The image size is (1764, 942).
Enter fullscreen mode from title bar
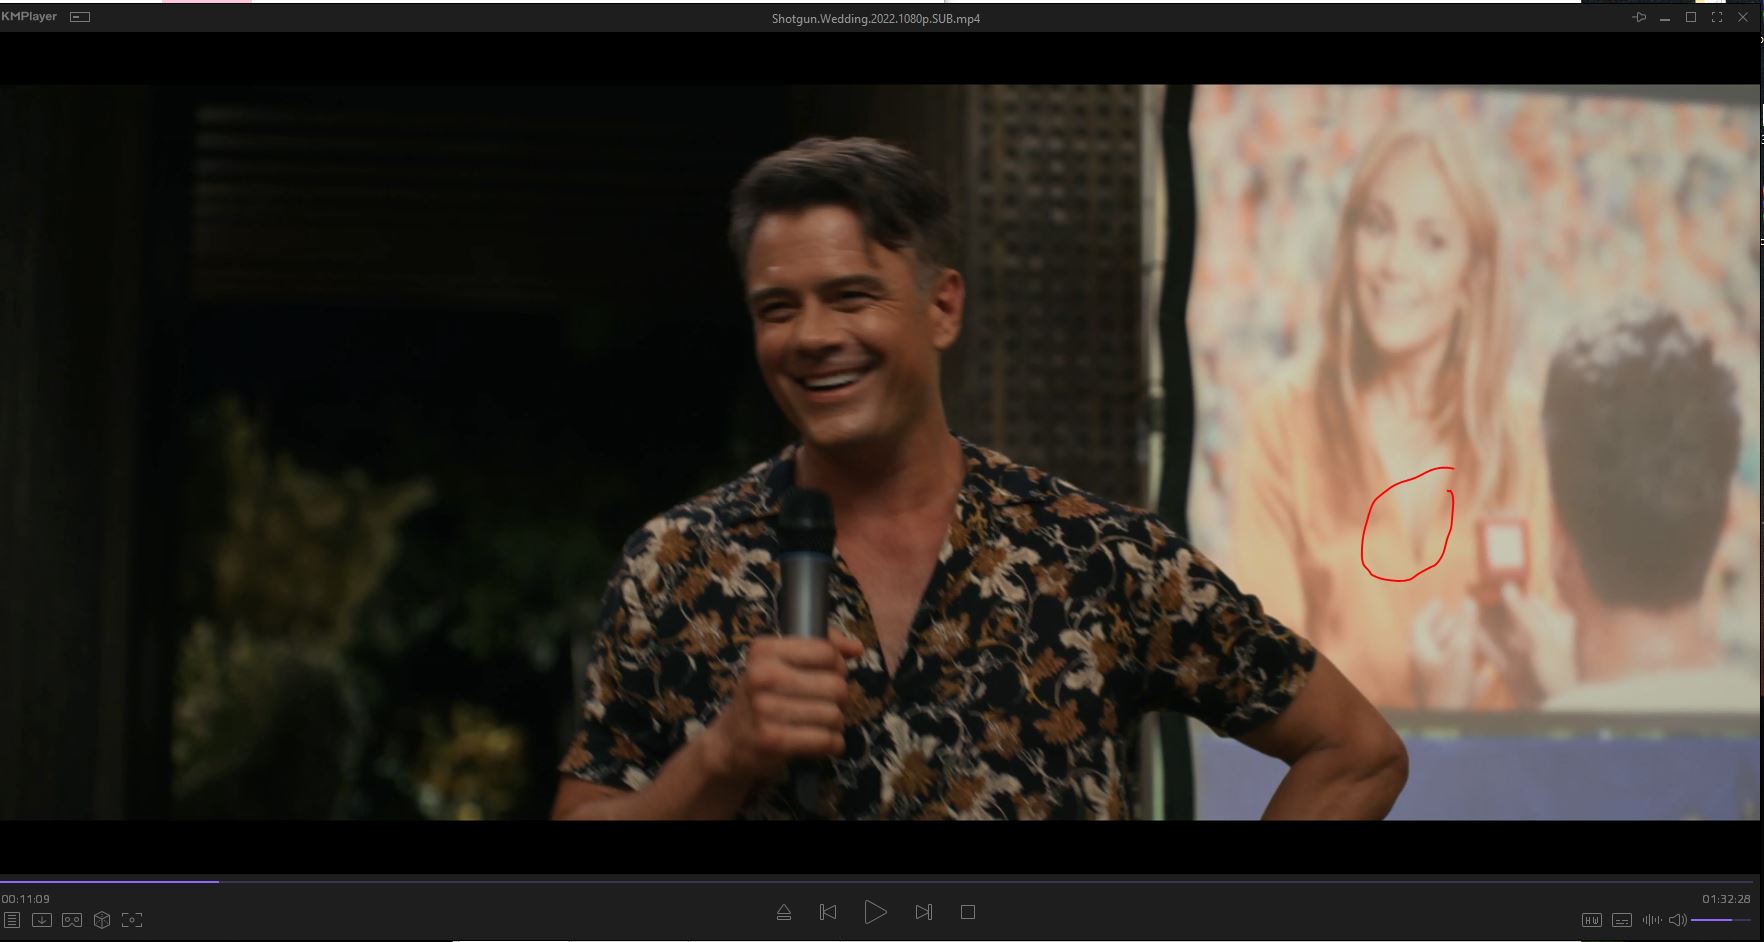coord(1717,18)
